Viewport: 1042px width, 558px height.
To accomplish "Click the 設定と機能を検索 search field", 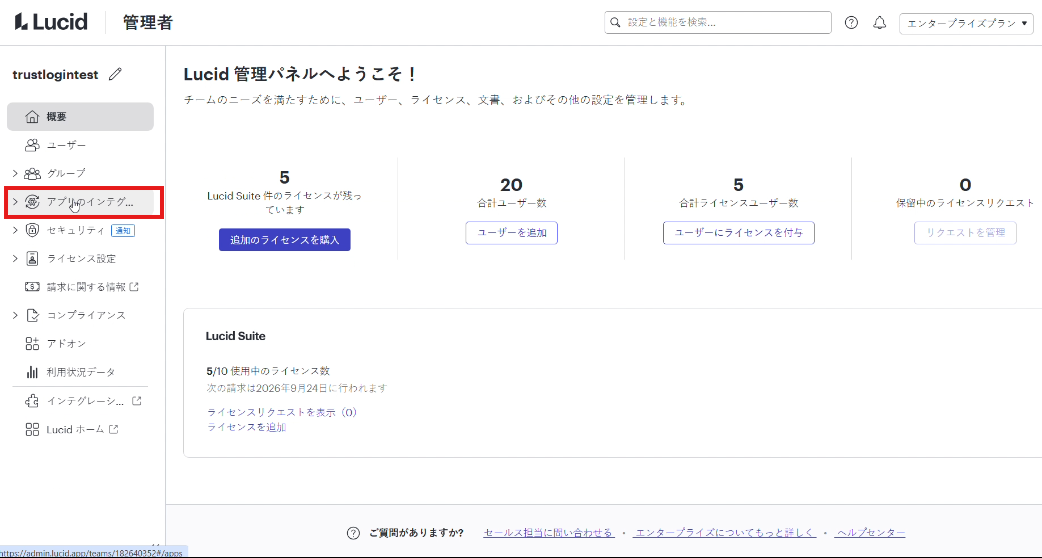I will coord(718,23).
